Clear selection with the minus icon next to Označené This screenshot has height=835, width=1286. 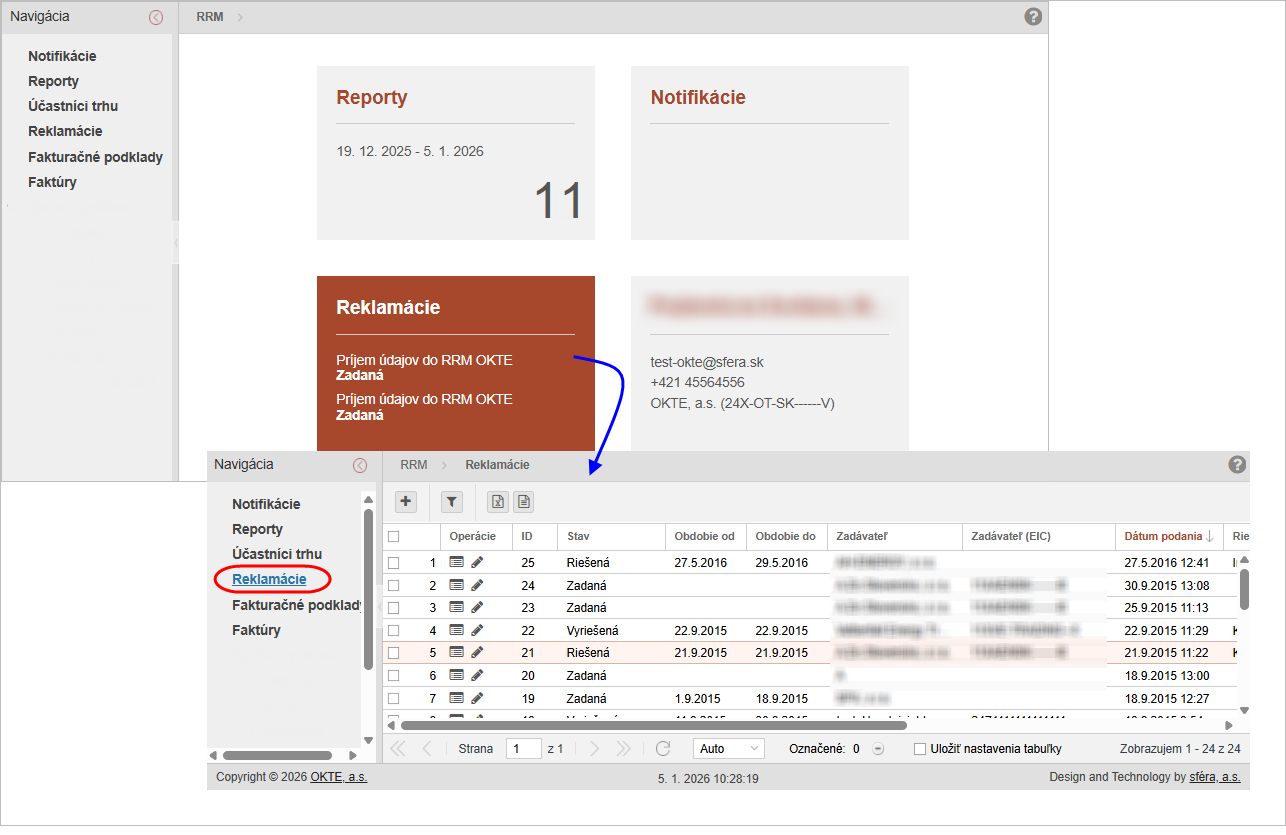878,749
